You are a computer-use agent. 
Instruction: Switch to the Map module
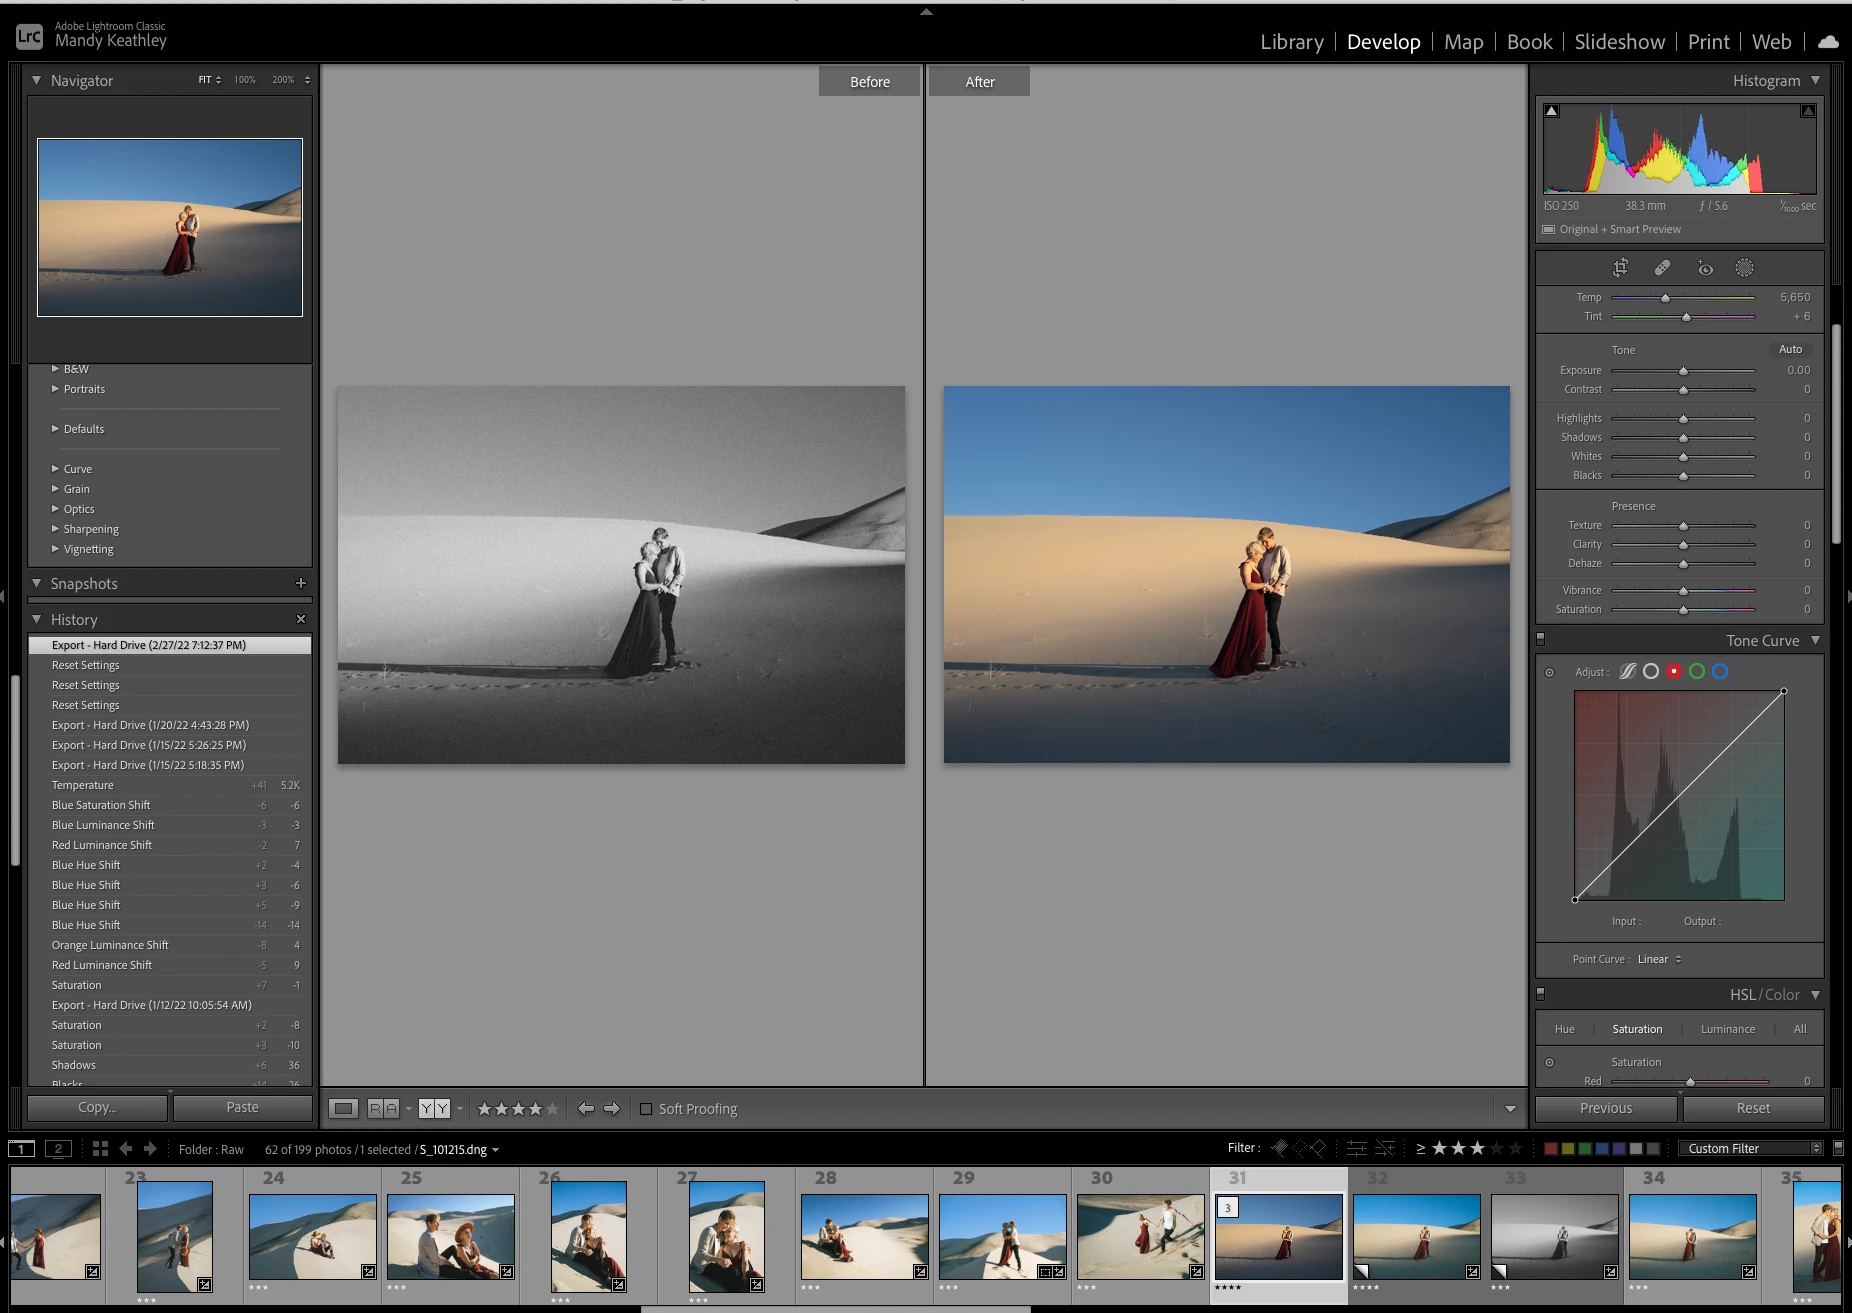click(x=1463, y=42)
